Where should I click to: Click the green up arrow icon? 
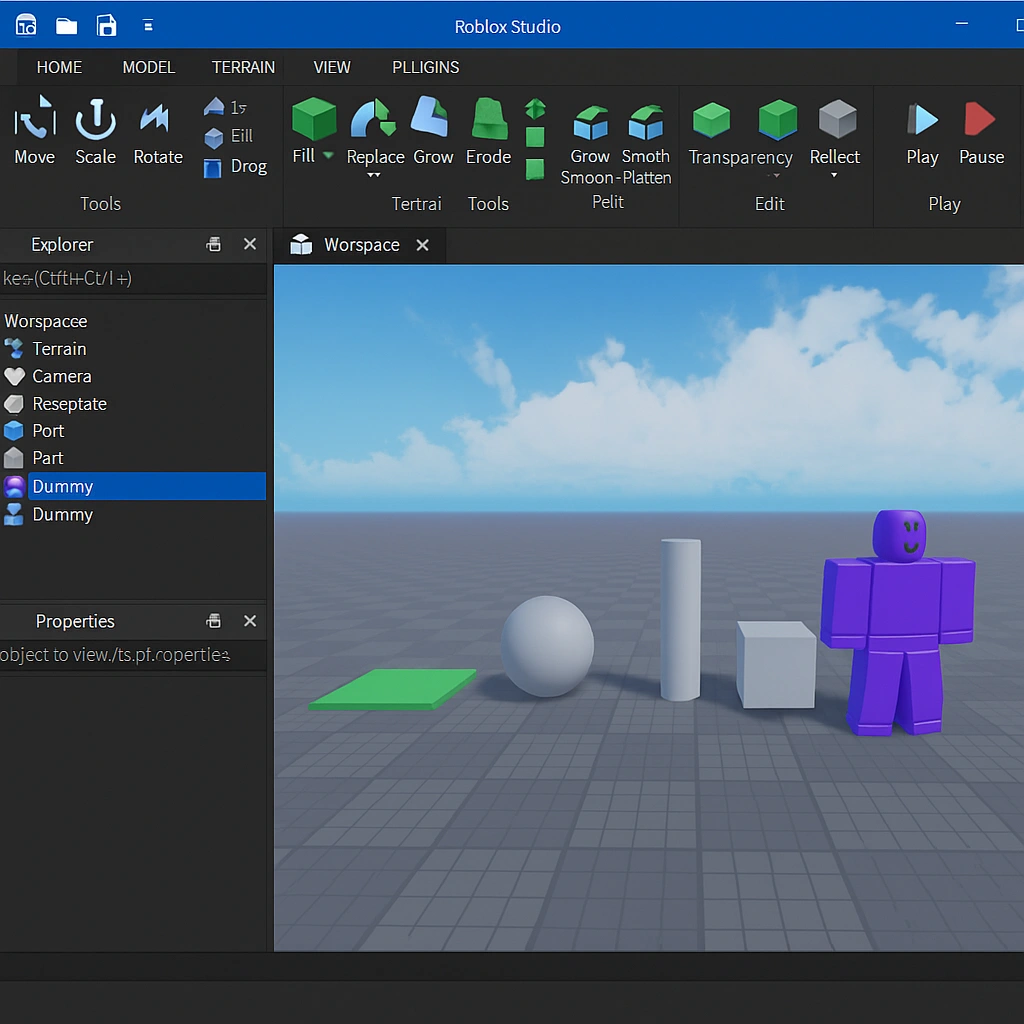[535, 108]
